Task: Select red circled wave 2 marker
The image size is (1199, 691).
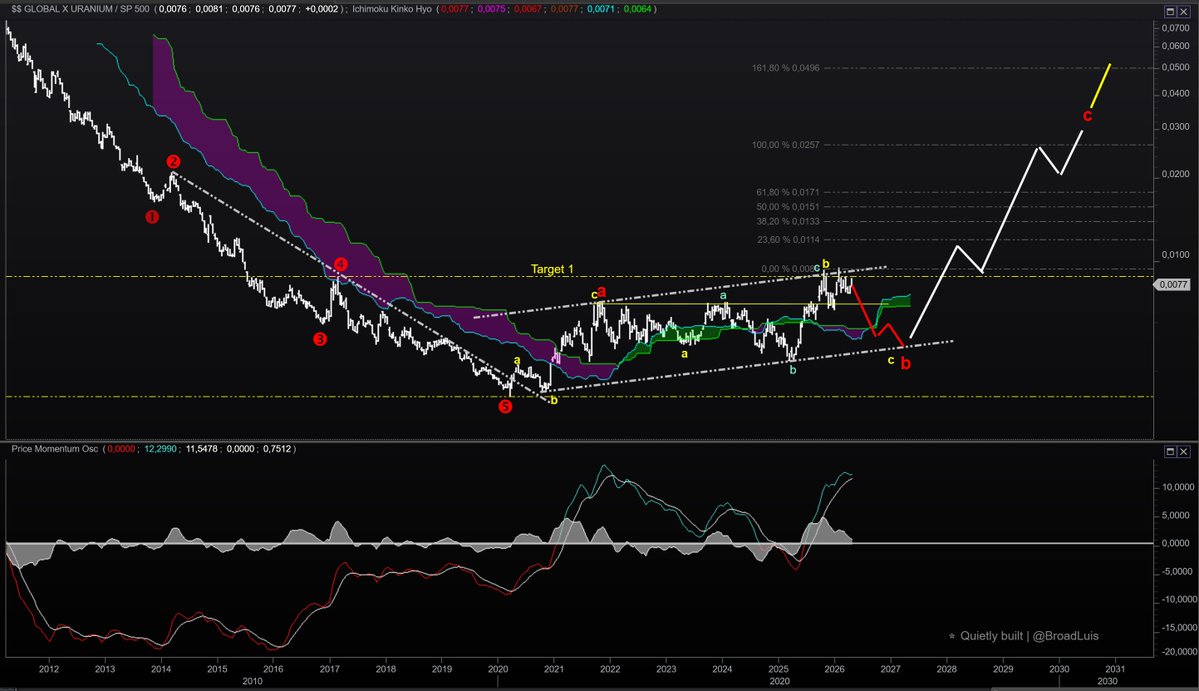Action: pyautogui.click(x=174, y=161)
